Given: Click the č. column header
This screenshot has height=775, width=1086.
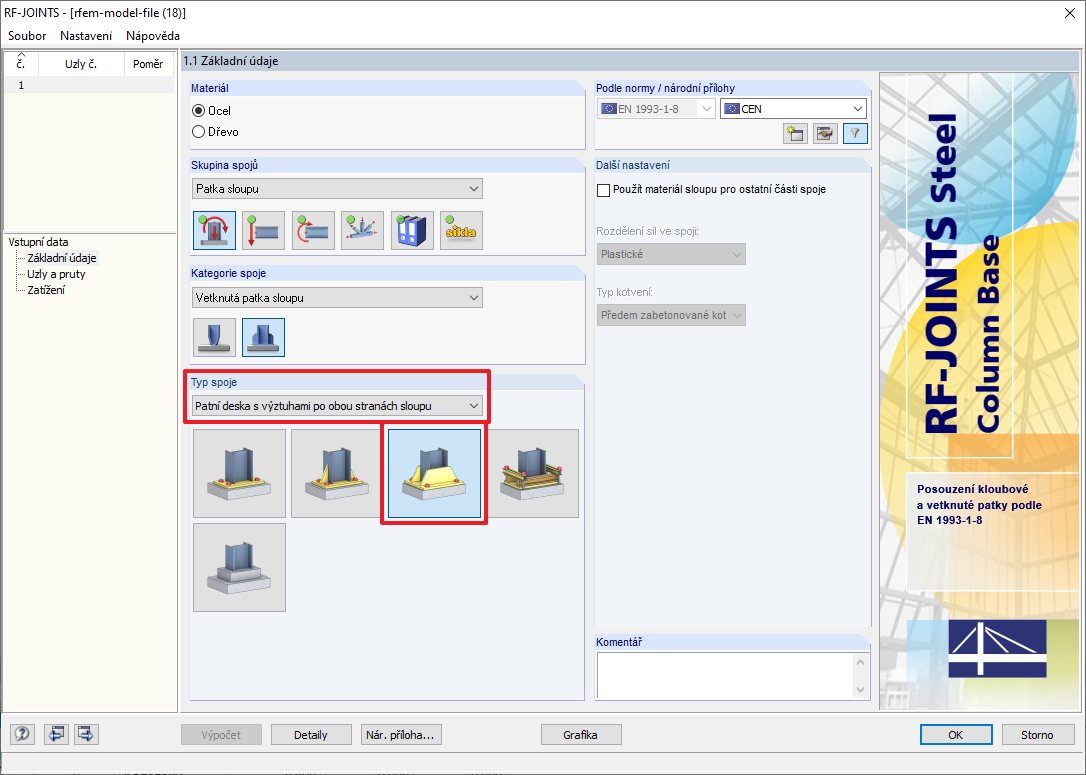Looking at the screenshot, I should (21, 64).
